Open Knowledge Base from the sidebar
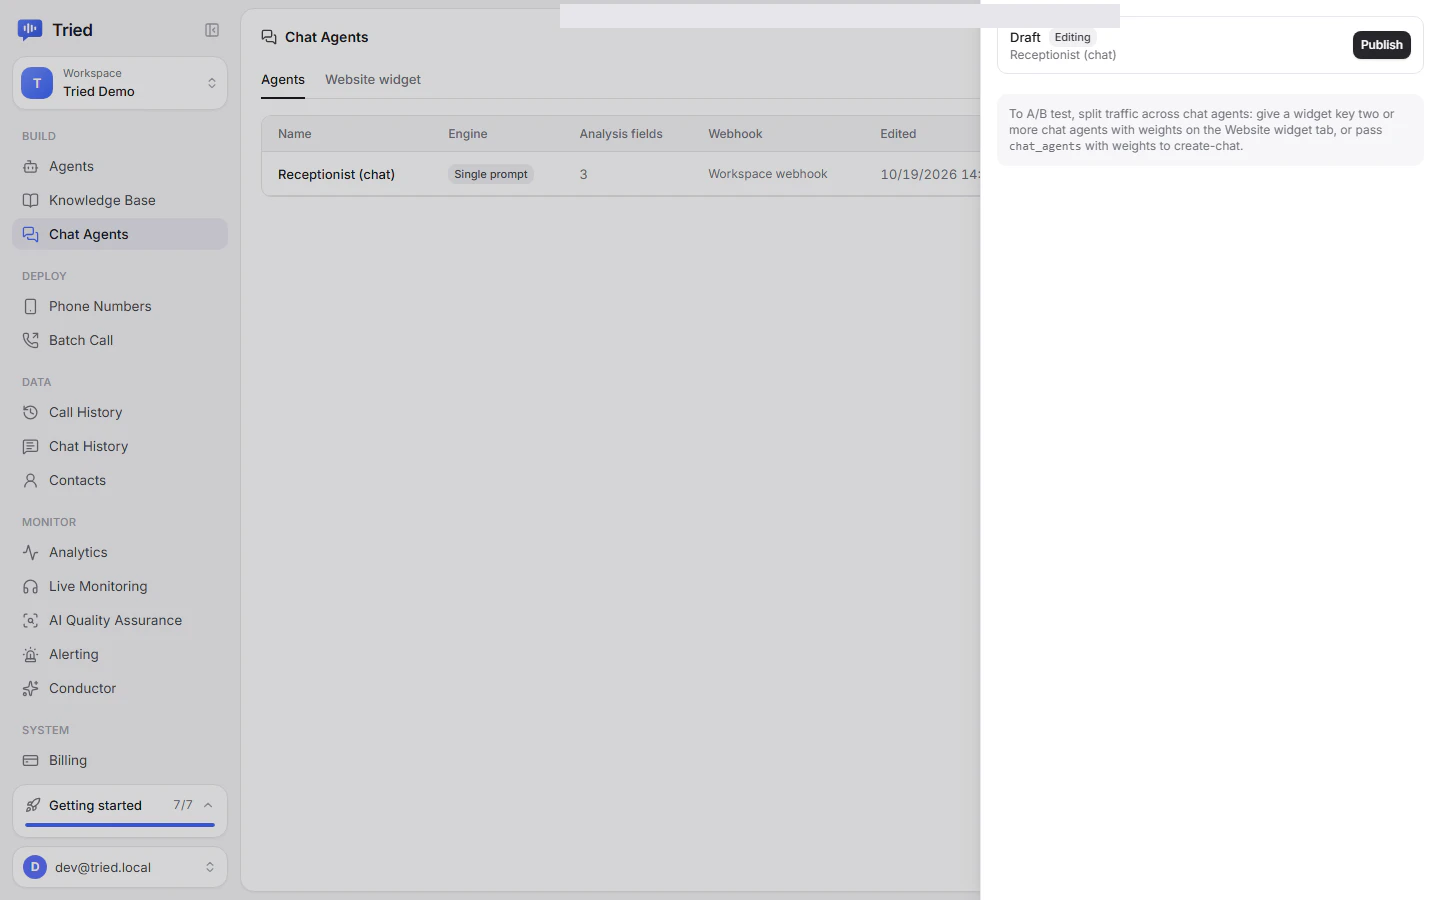The width and height of the screenshot is (1440, 900). [120, 201]
